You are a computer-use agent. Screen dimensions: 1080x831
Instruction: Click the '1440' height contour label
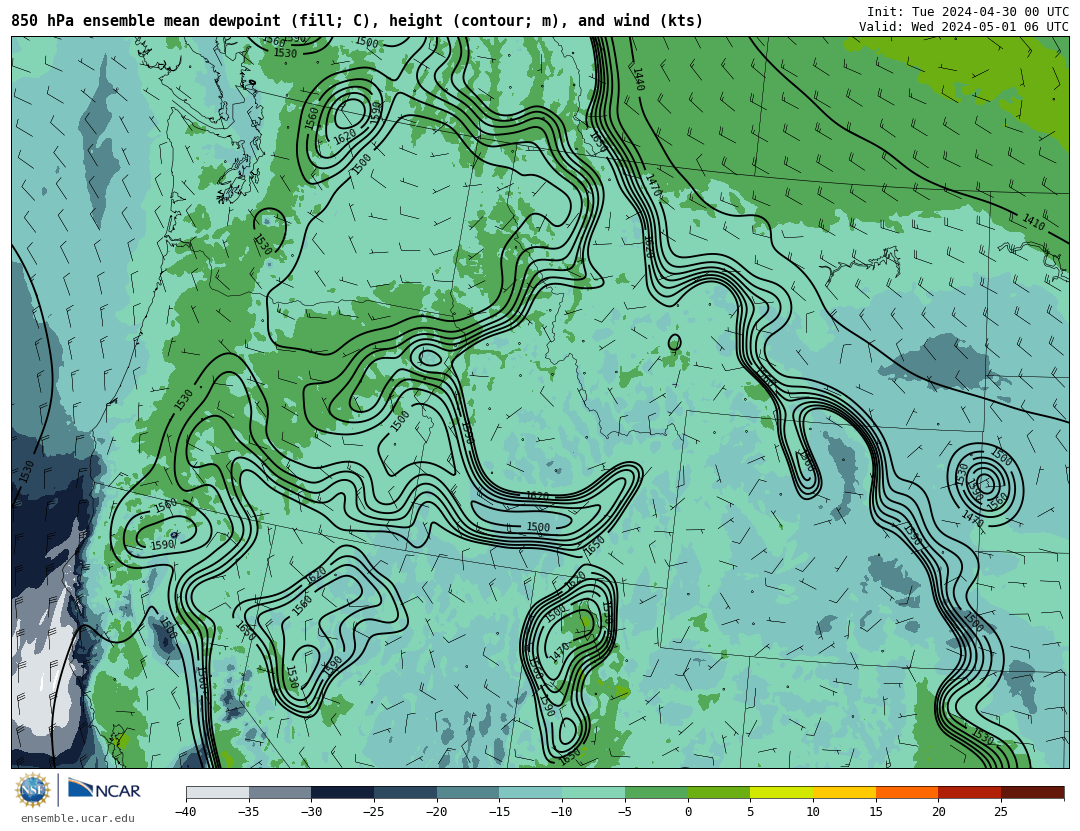pos(639,79)
